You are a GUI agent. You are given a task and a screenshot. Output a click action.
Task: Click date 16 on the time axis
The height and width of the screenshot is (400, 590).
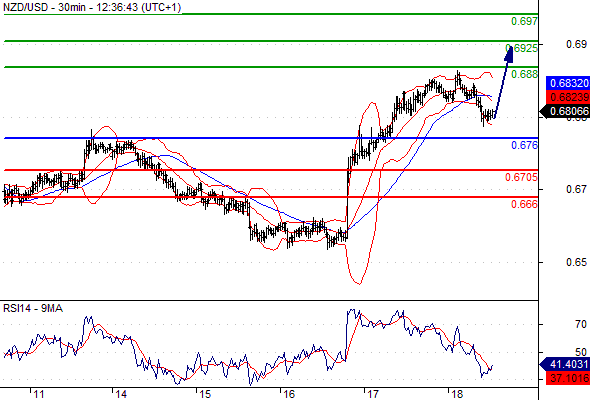pos(289,394)
